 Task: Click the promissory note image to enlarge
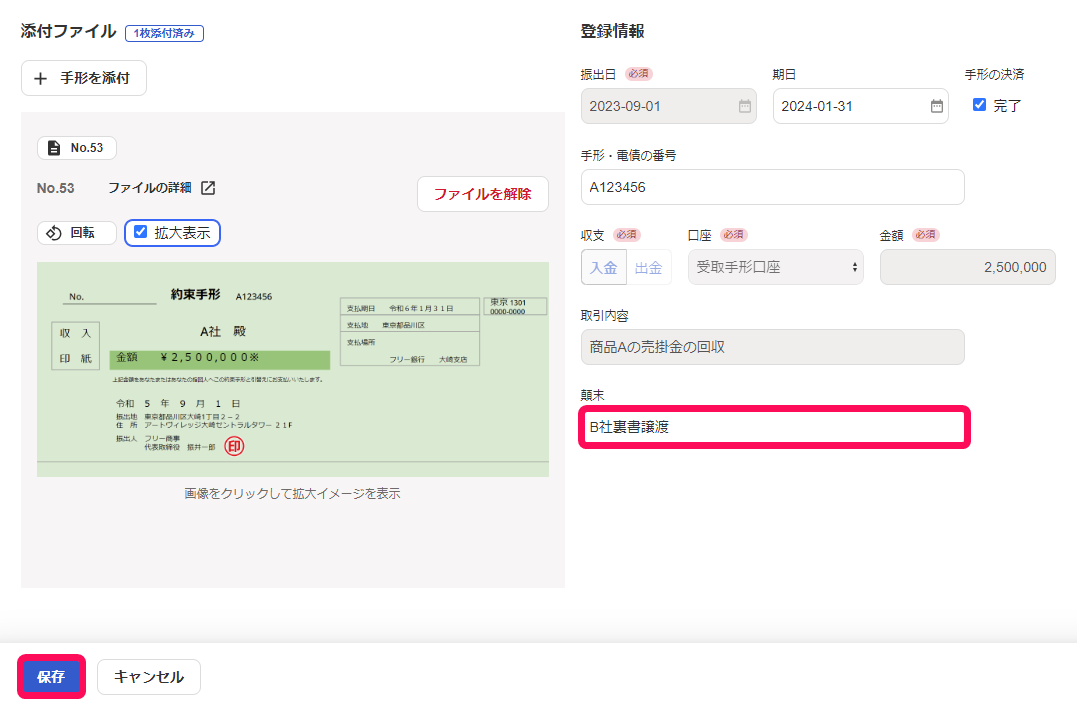point(293,369)
